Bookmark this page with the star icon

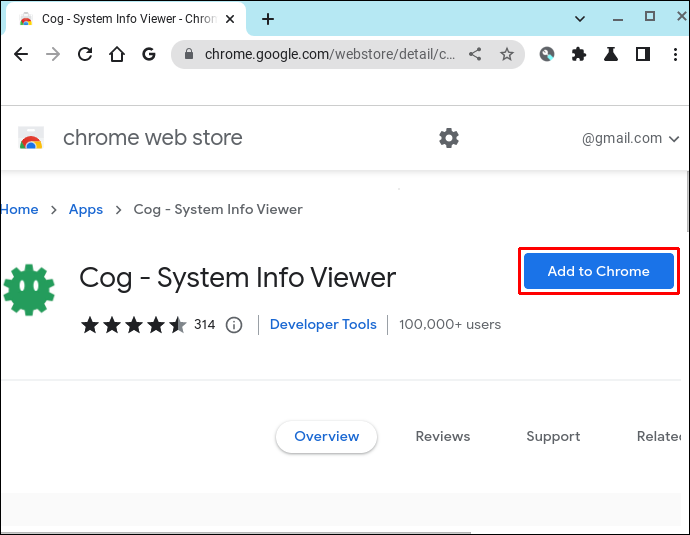(x=507, y=54)
